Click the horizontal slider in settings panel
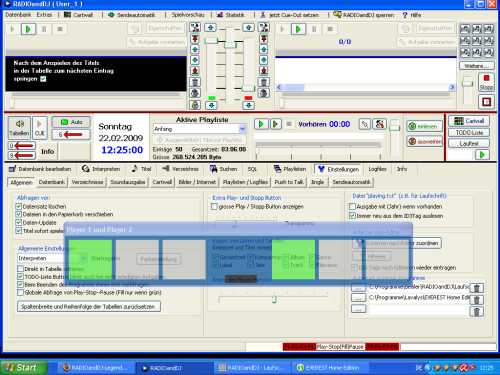The width and height of the screenshot is (500, 375). click(273, 299)
